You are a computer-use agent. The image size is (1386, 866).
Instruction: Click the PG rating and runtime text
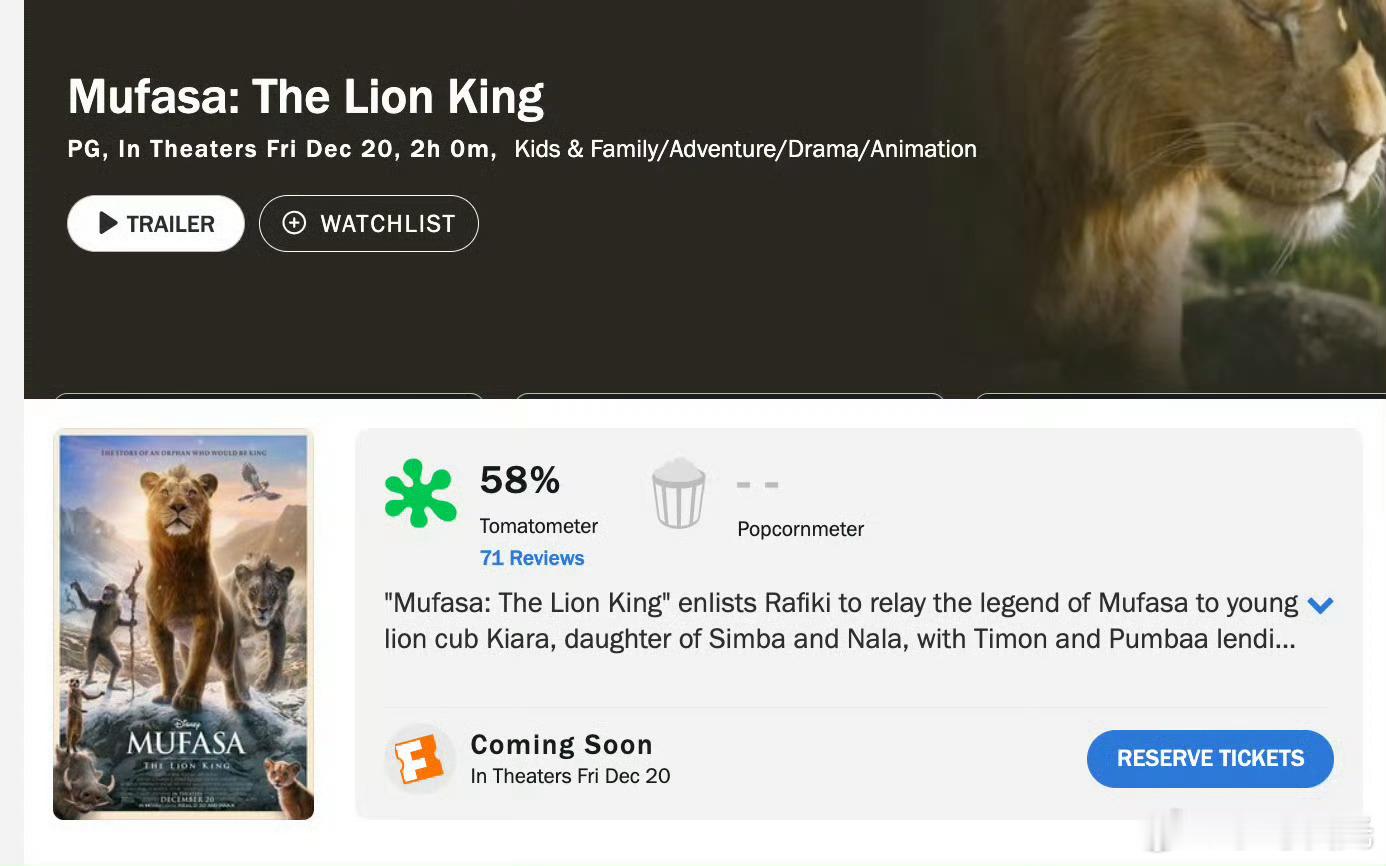coord(282,149)
